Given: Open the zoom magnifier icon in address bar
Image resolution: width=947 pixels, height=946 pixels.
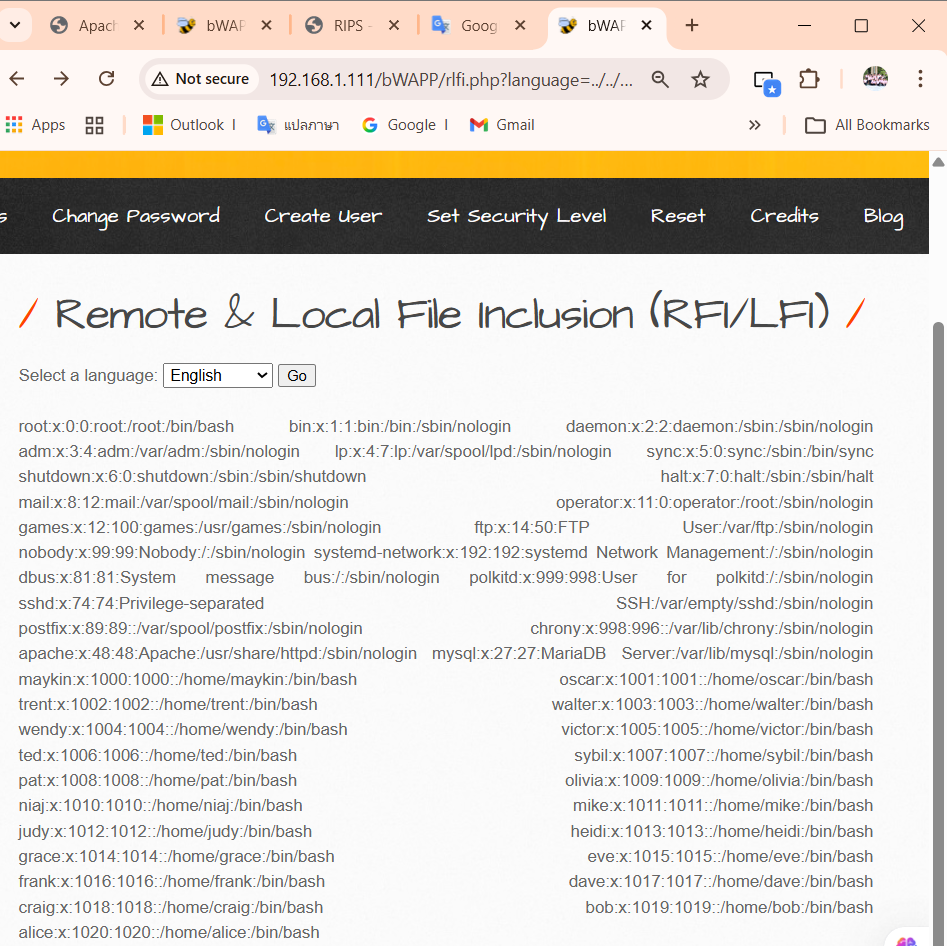Looking at the screenshot, I should point(660,79).
